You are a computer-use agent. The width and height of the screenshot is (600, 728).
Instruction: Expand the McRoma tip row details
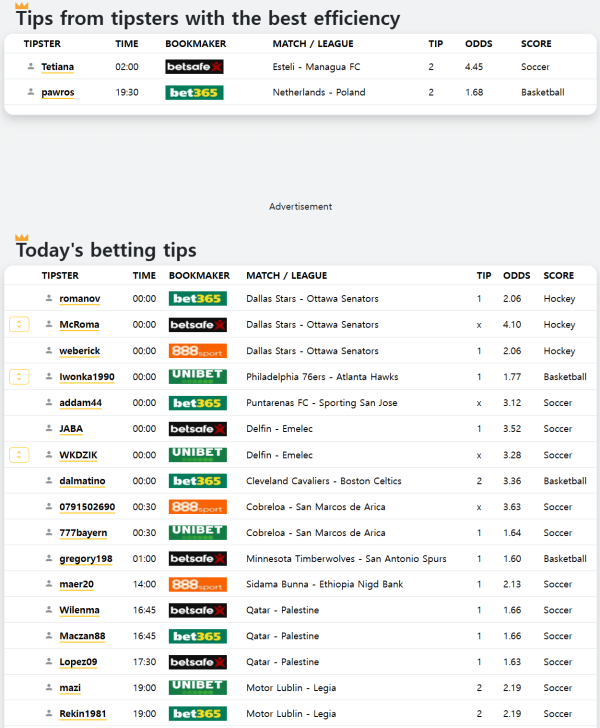tap(20, 325)
